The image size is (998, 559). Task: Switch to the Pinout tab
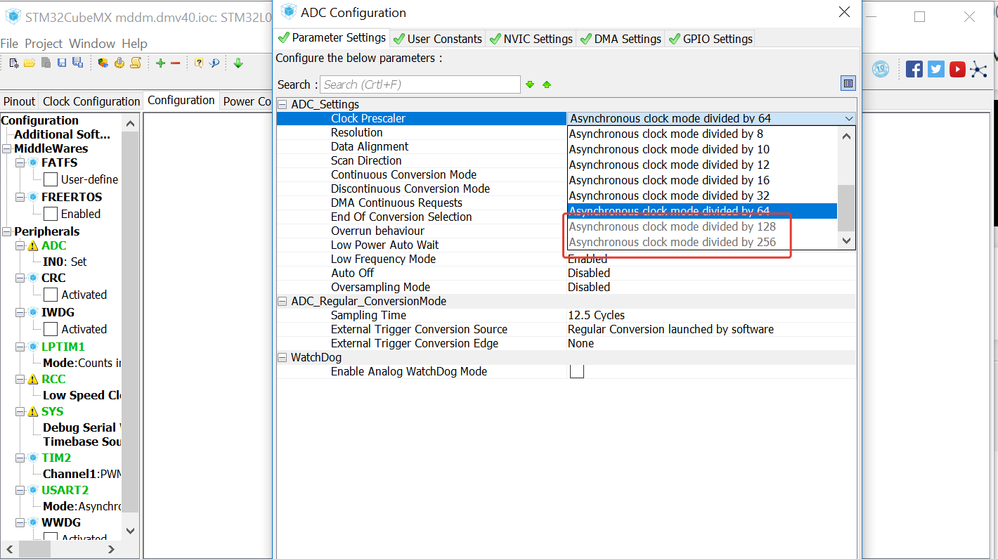[x=19, y=101]
